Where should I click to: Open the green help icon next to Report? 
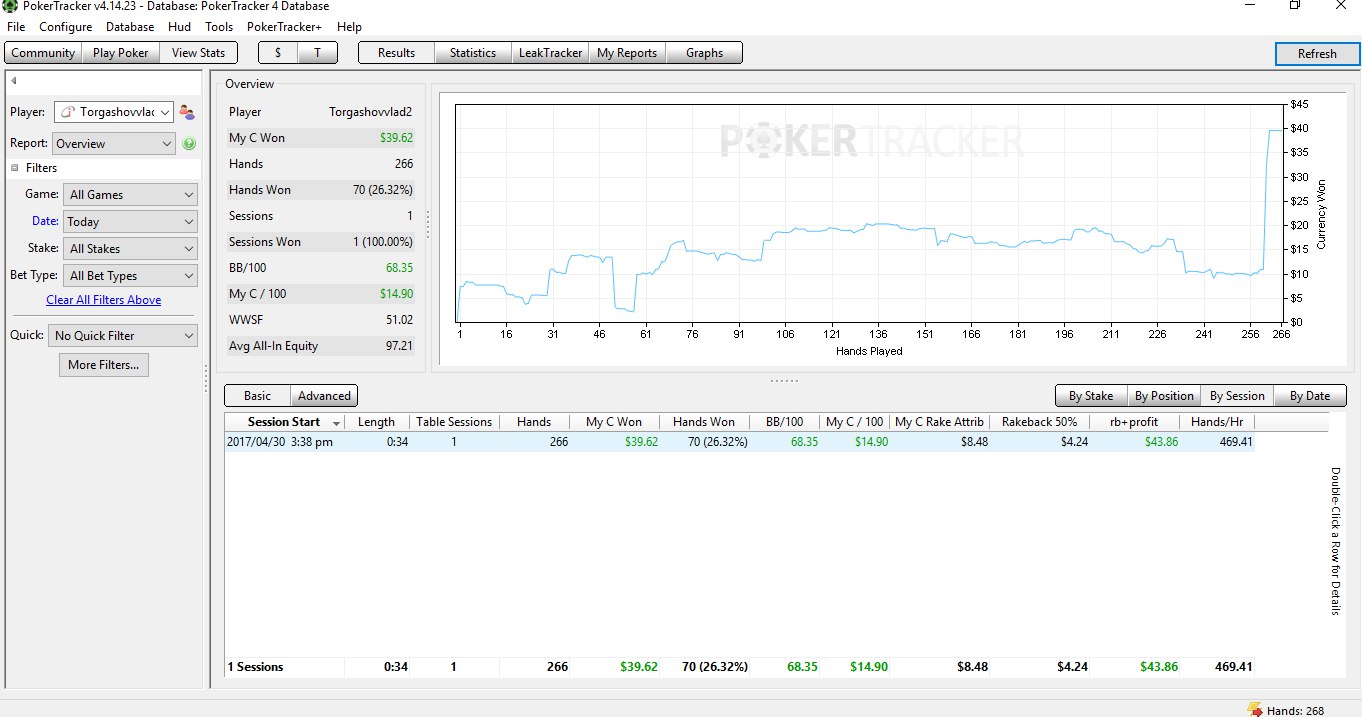click(189, 144)
